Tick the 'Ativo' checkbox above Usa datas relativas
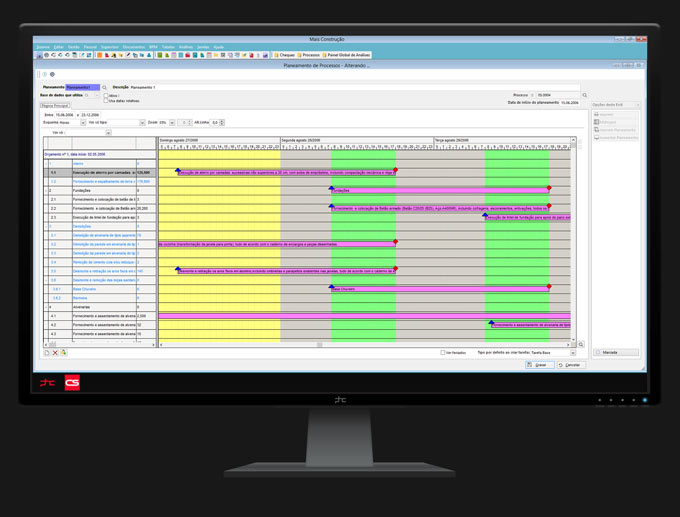The height and width of the screenshot is (517, 680). click(x=107, y=94)
